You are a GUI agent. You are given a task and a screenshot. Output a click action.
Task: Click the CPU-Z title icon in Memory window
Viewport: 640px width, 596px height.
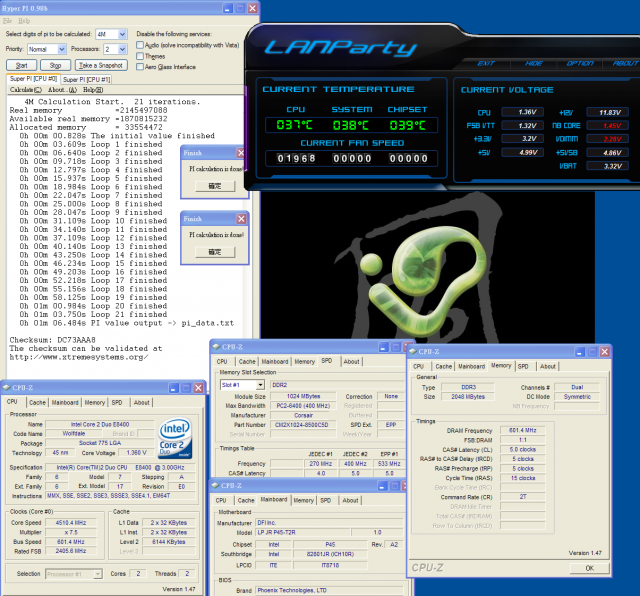coord(413,351)
